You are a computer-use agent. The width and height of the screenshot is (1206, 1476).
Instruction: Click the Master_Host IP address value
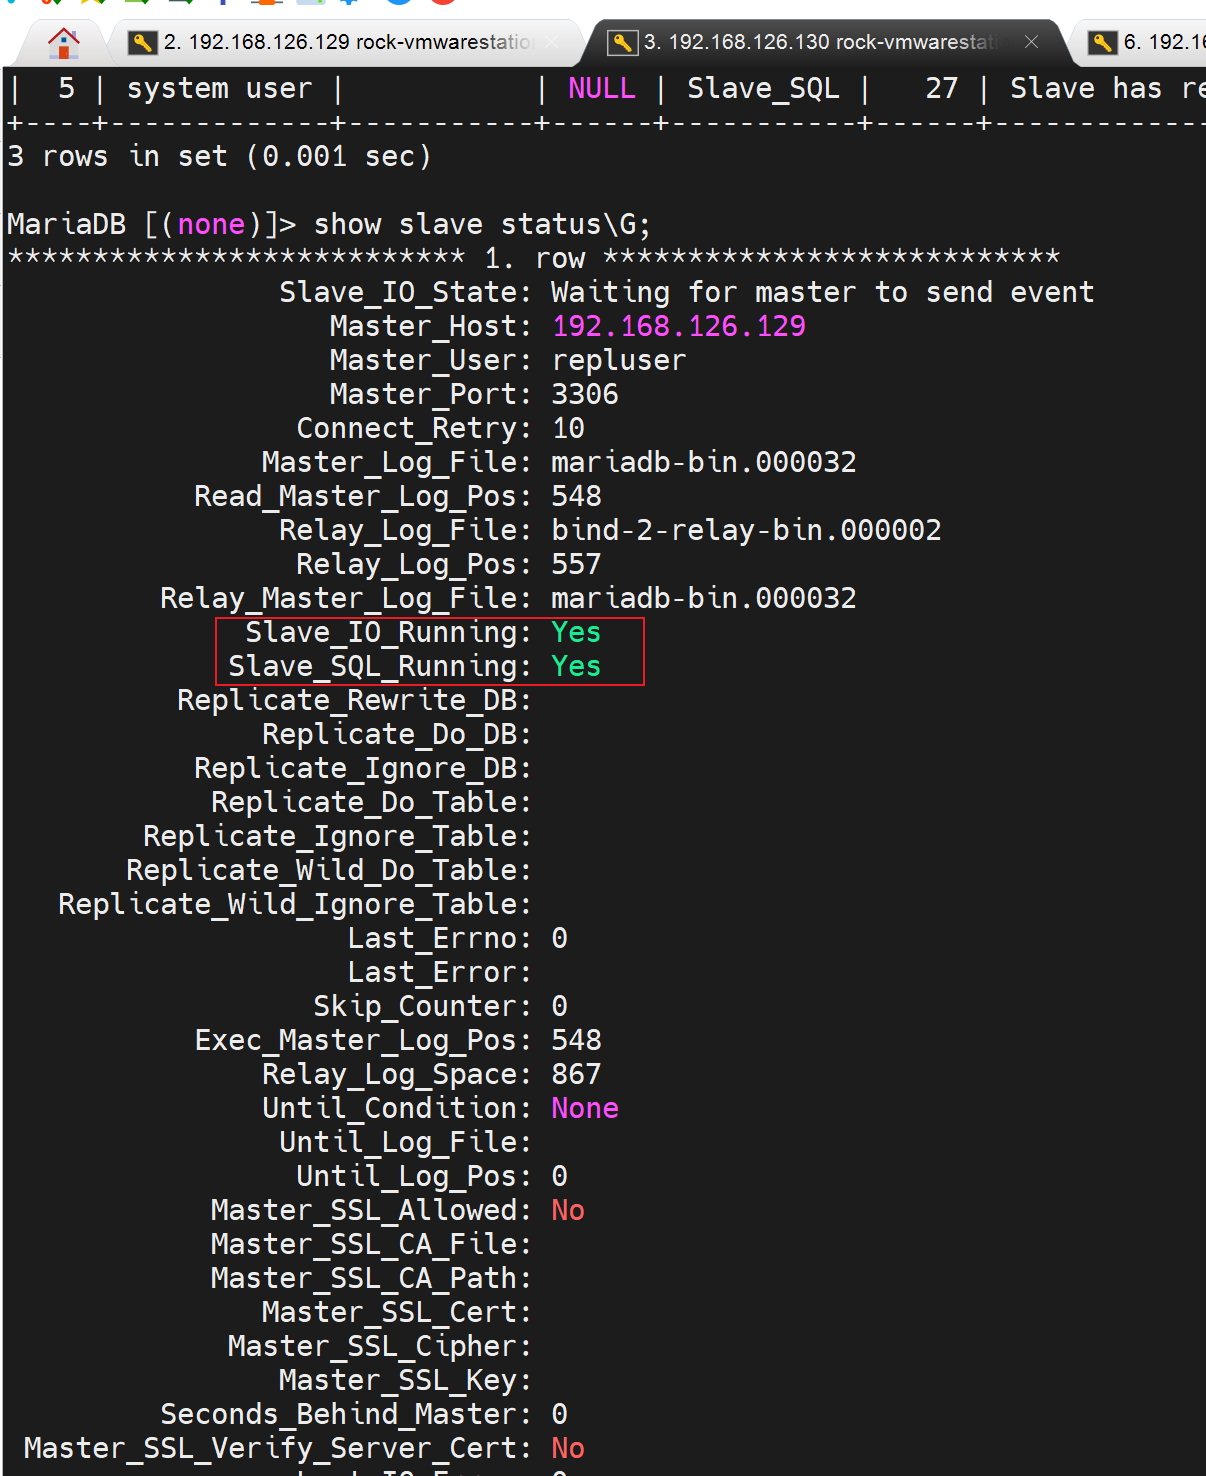tap(678, 326)
